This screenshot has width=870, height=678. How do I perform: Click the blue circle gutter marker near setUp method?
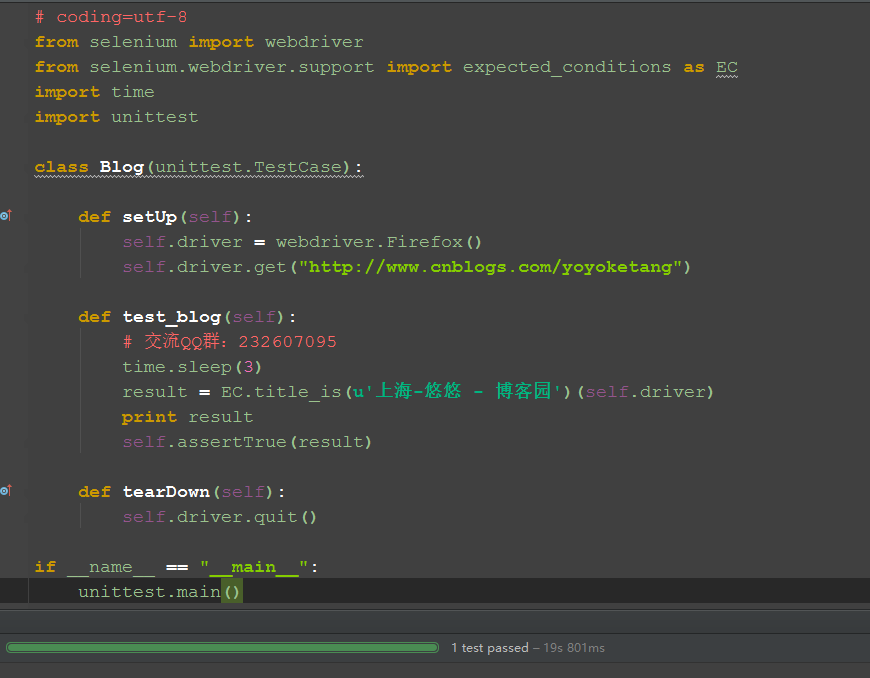(x=4, y=213)
